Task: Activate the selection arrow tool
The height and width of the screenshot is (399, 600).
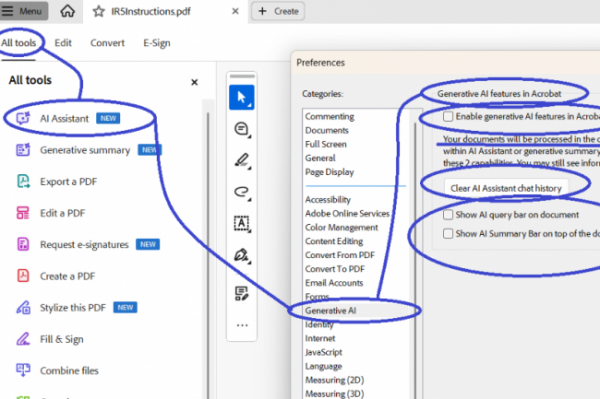Action: [241, 97]
